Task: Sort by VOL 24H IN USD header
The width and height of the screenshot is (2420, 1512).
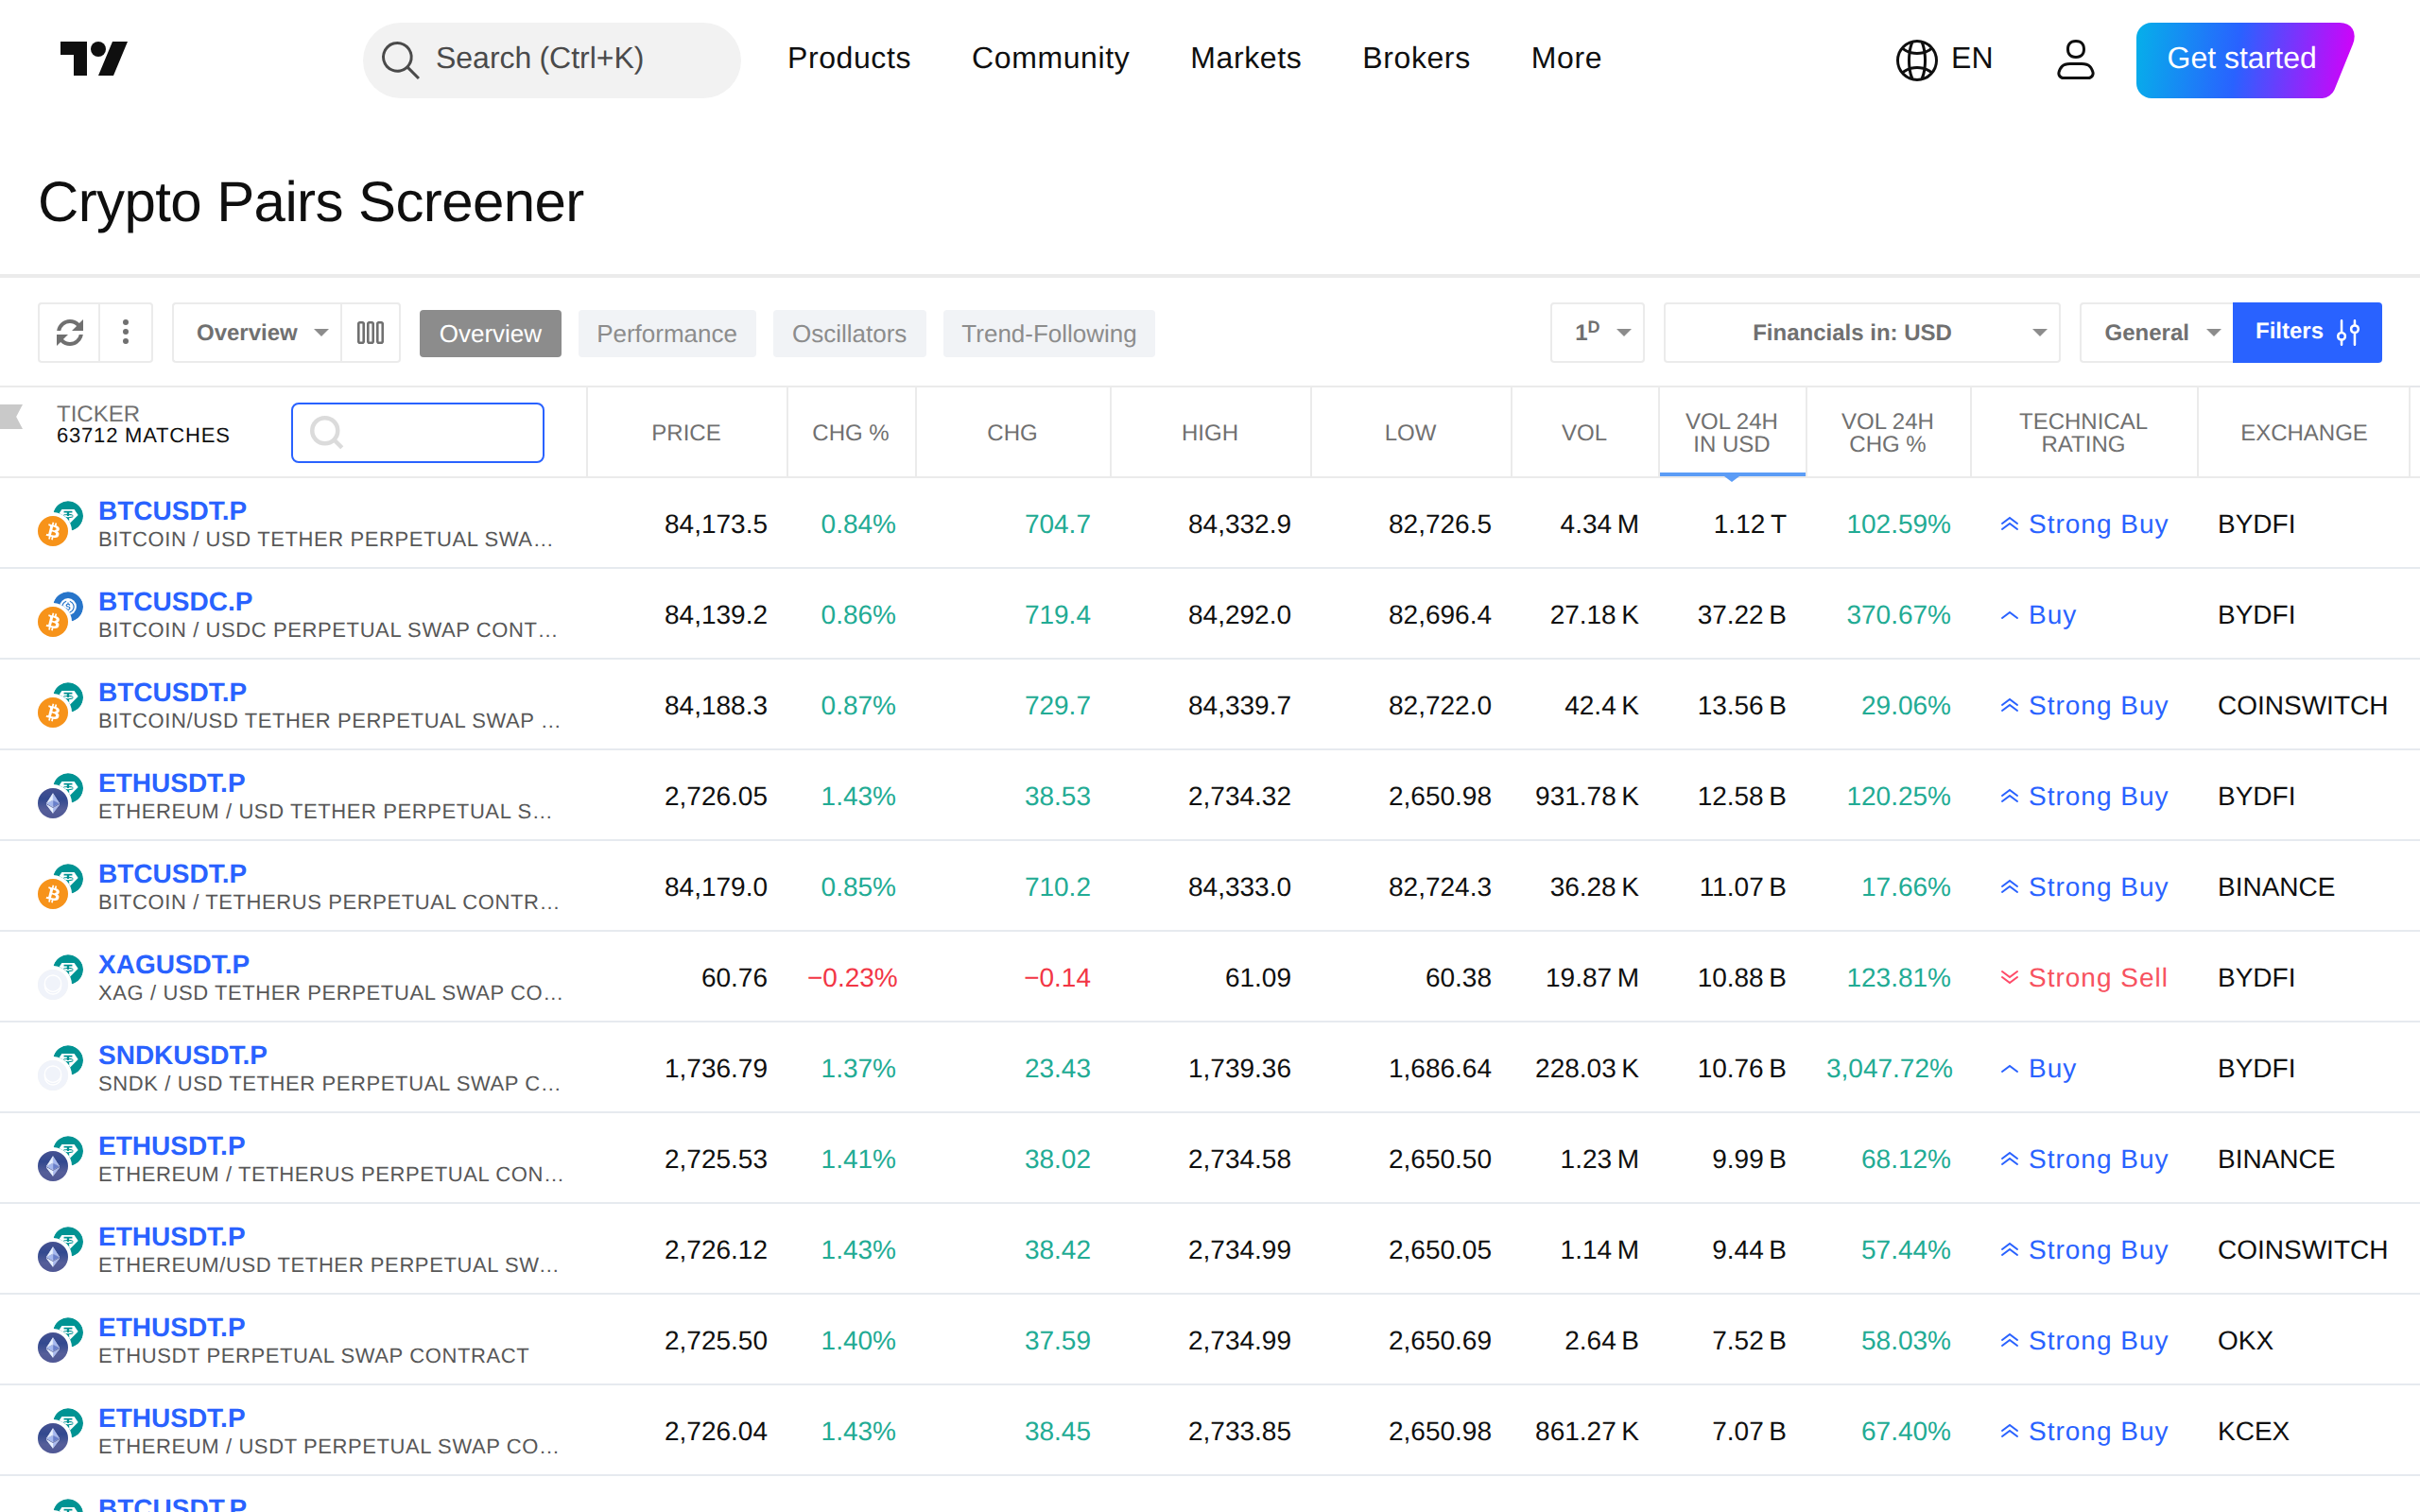Action: (x=1731, y=432)
